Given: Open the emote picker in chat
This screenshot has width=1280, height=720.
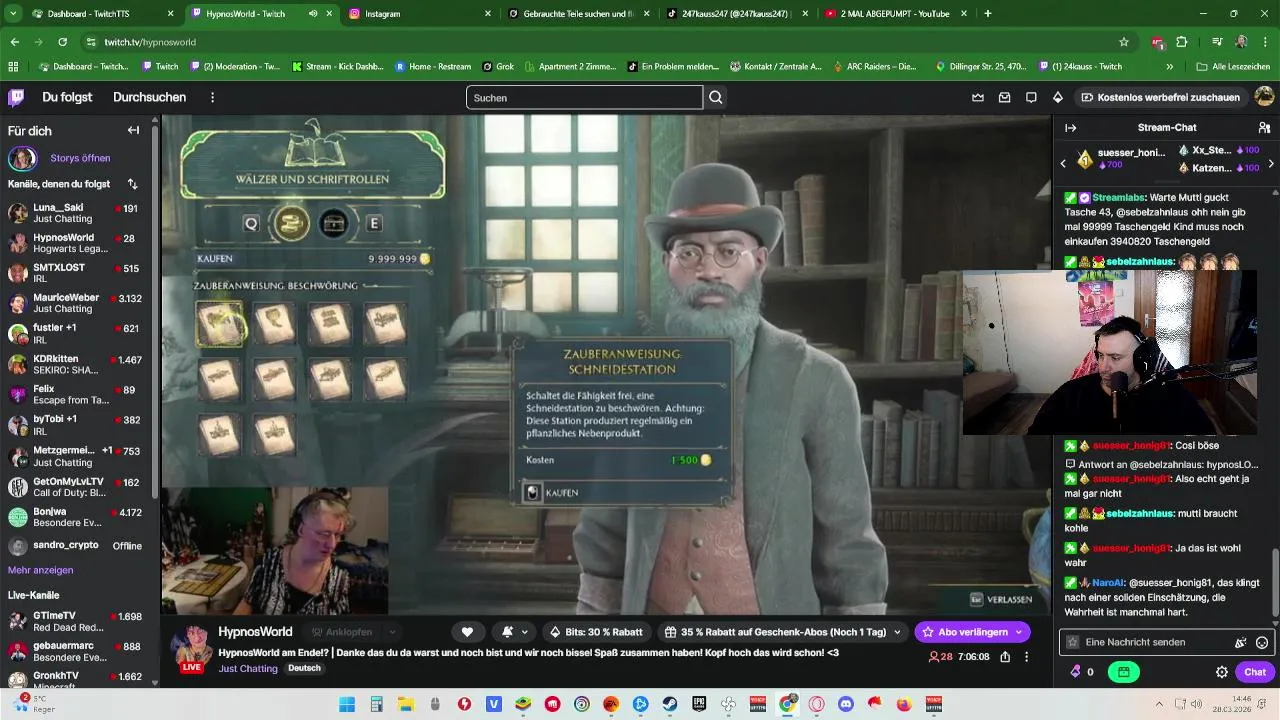Looking at the screenshot, I should click(x=1262, y=642).
